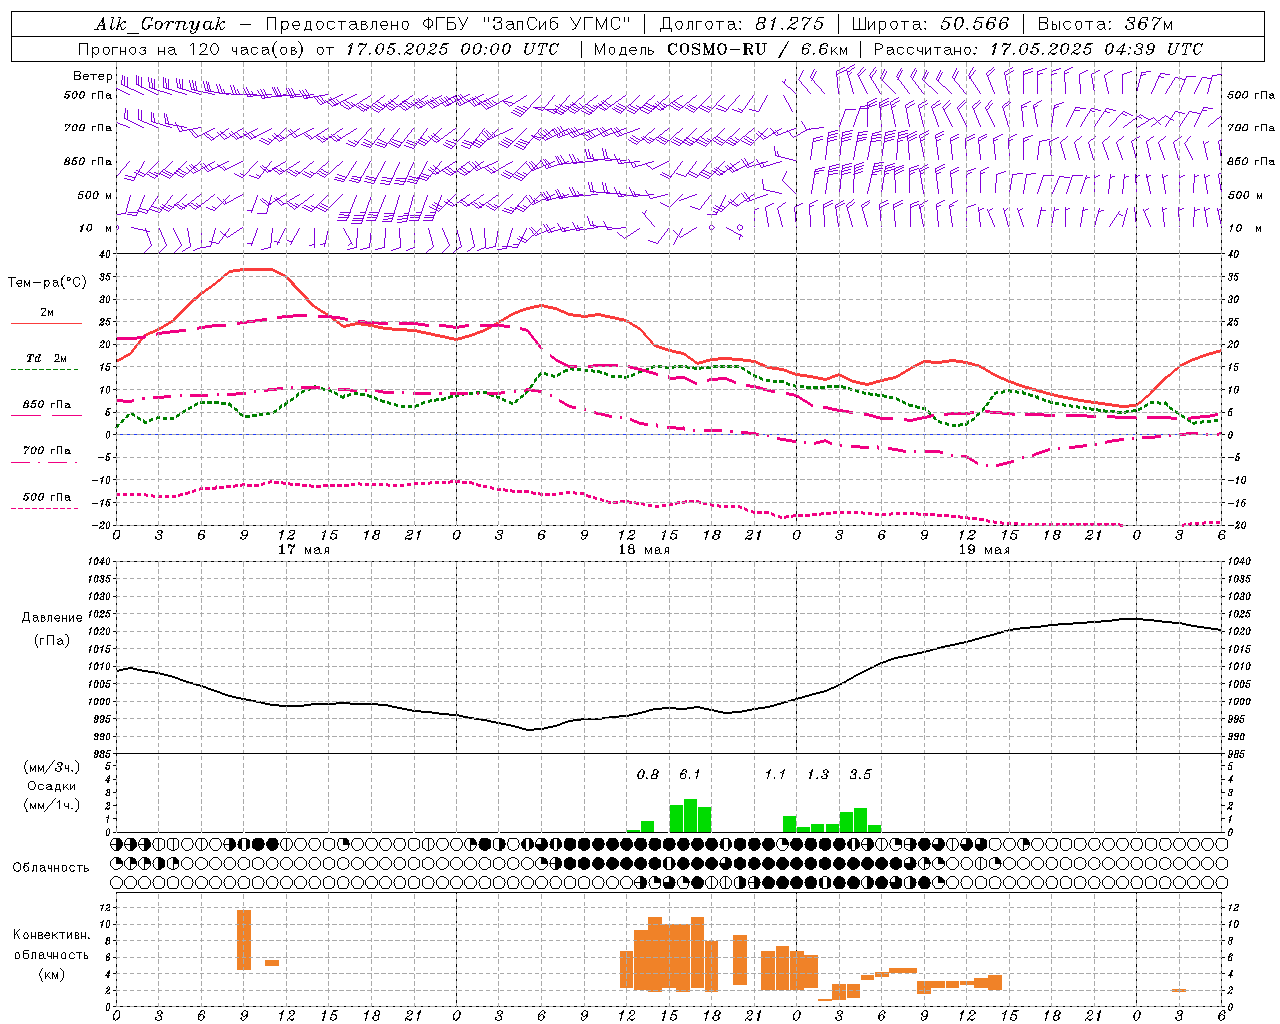
Task: Select the Прогноз на 120 часа(ов) text
Action: click(x=193, y=49)
